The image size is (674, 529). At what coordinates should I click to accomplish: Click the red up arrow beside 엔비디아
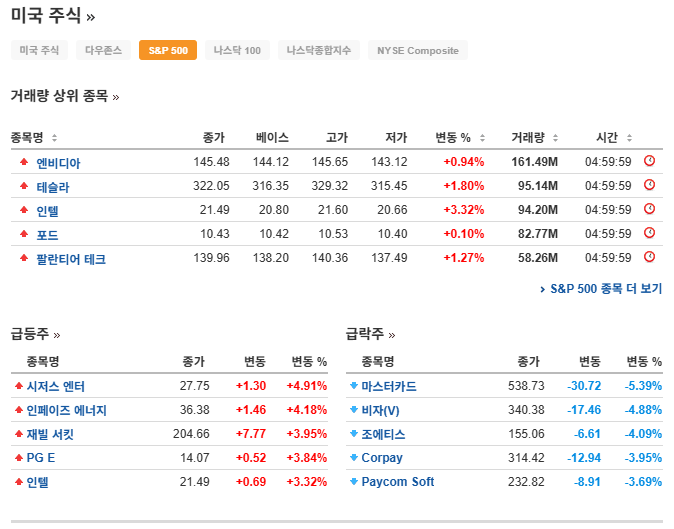(24, 162)
